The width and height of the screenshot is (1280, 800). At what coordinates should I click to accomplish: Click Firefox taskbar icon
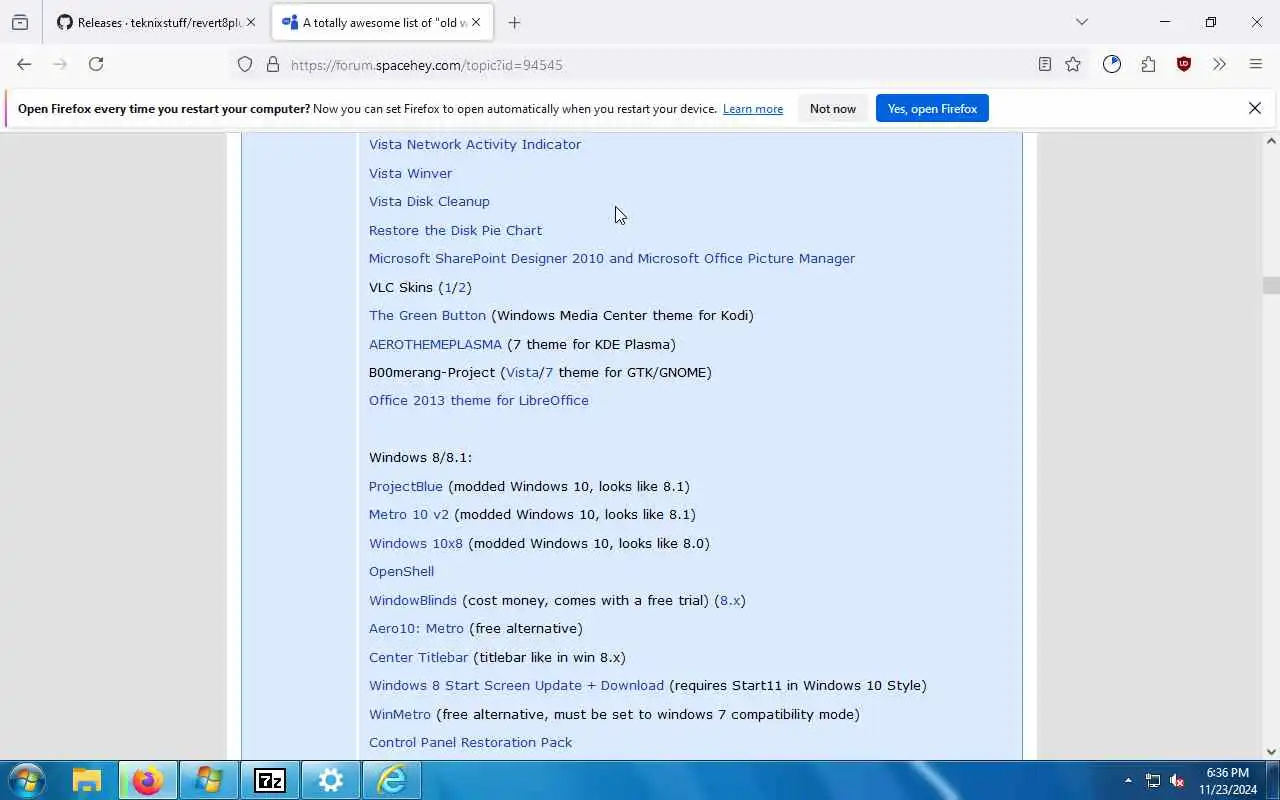pos(148,780)
